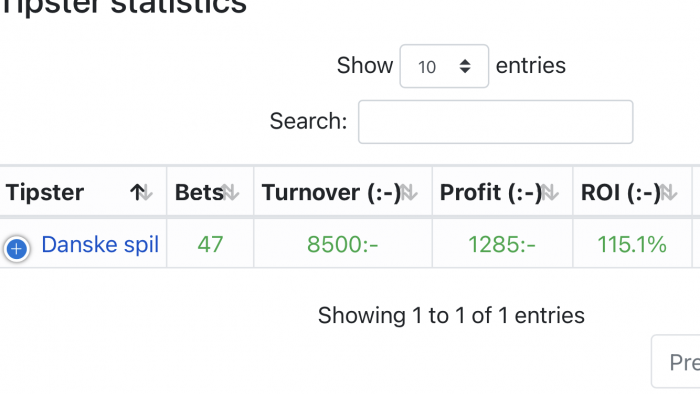Select the 115.1% ROI cell

pos(632,244)
